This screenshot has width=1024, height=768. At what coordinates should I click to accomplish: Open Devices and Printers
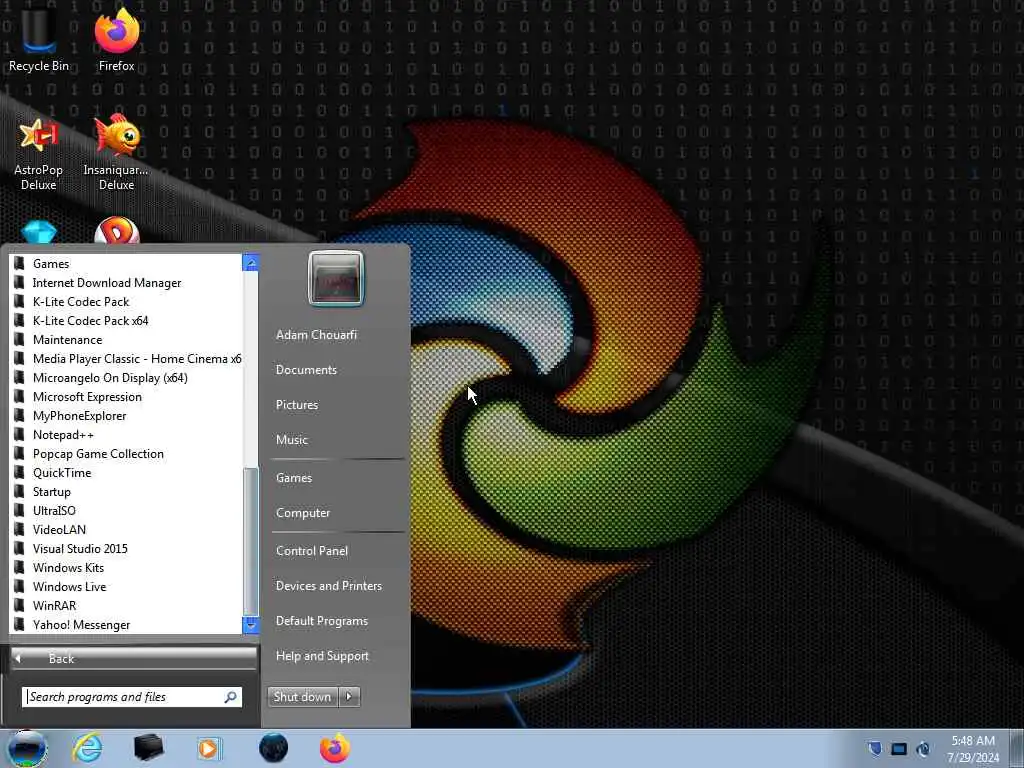(329, 586)
